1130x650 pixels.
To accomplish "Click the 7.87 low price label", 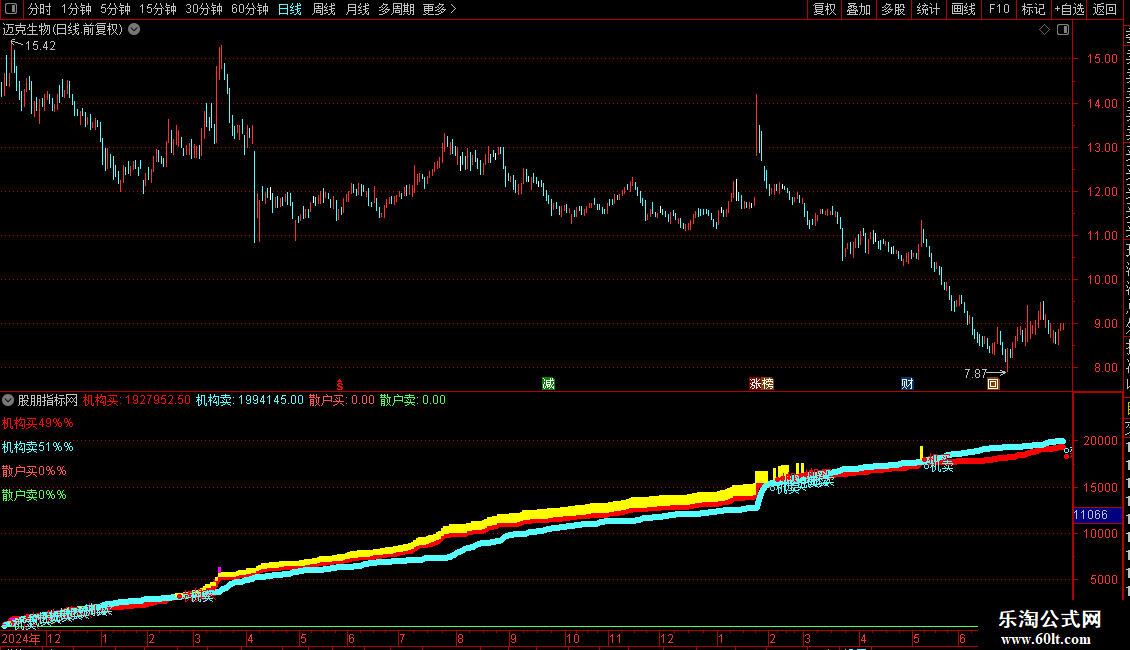I will coord(976,373).
